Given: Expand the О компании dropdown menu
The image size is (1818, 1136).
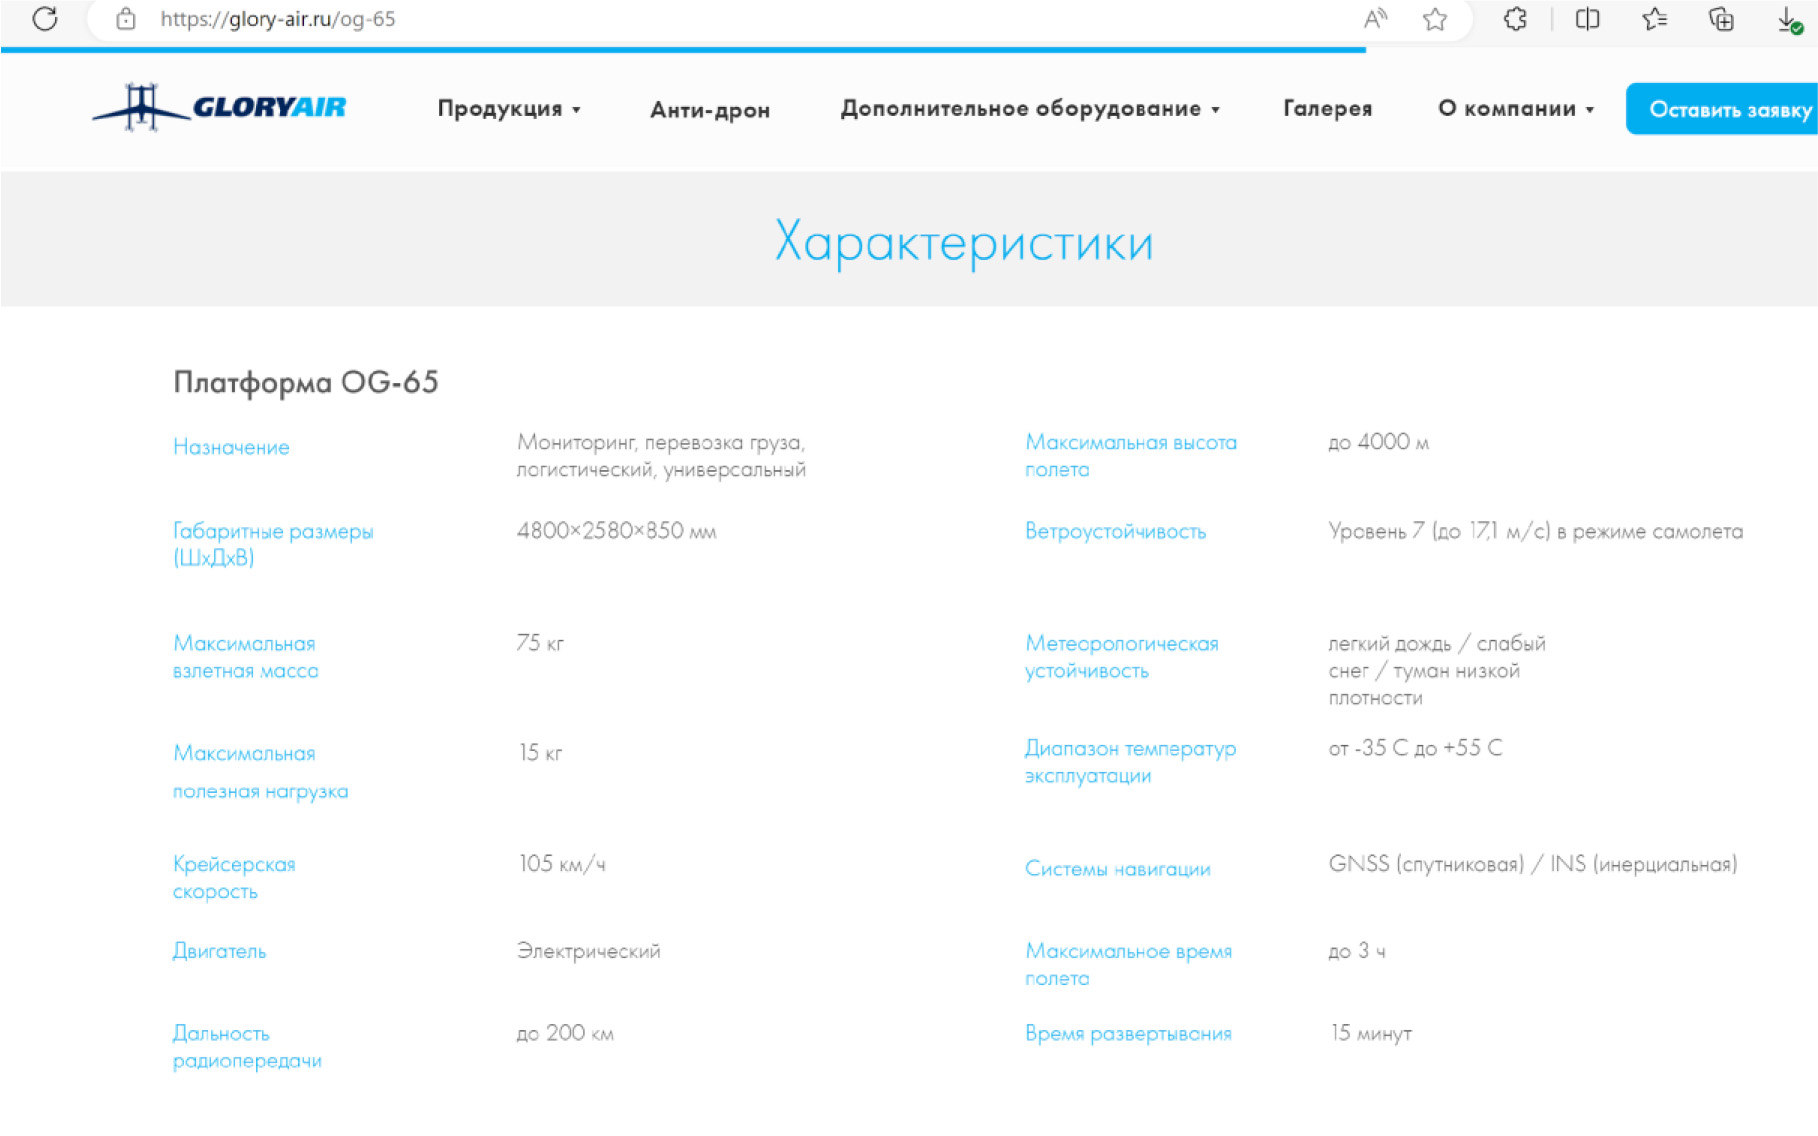Looking at the screenshot, I should [x=1515, y=109].
